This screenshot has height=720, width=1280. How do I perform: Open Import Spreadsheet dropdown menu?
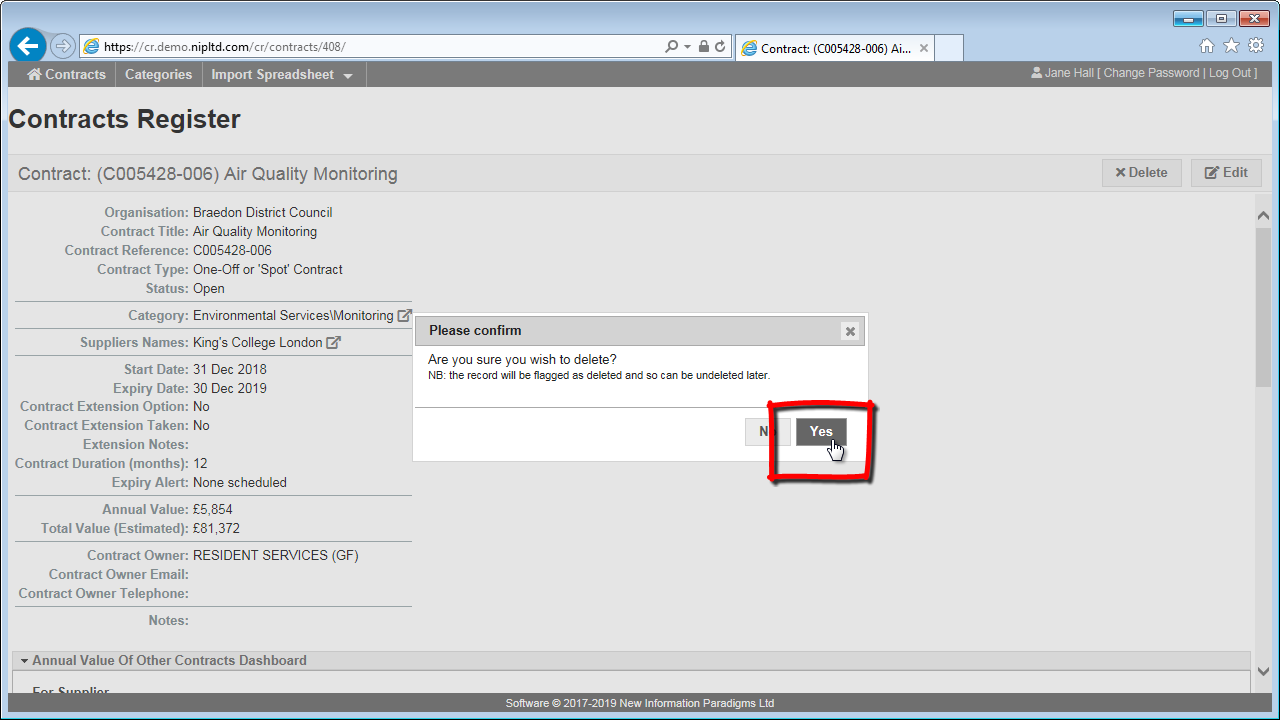point(282,75)
